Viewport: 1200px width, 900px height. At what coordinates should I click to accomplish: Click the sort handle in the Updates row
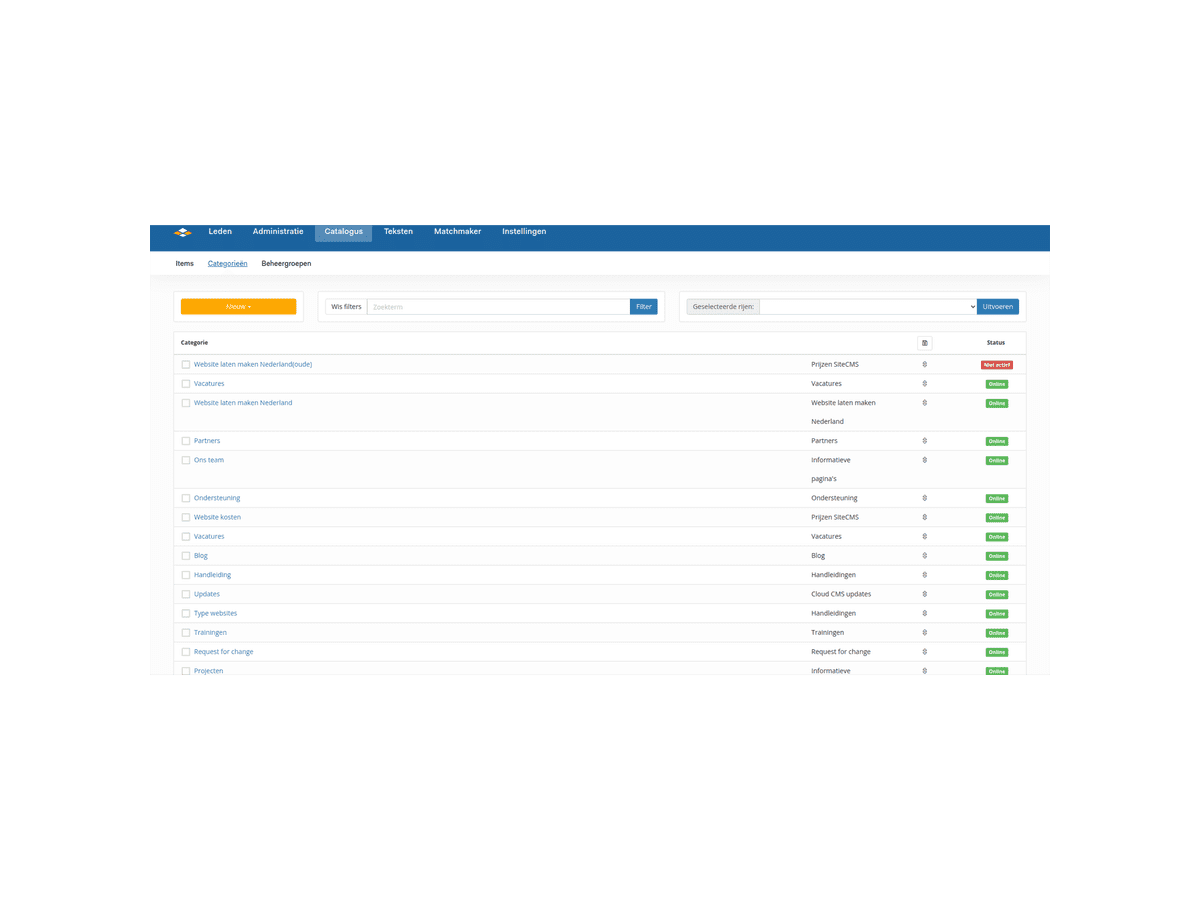point(924,594)
